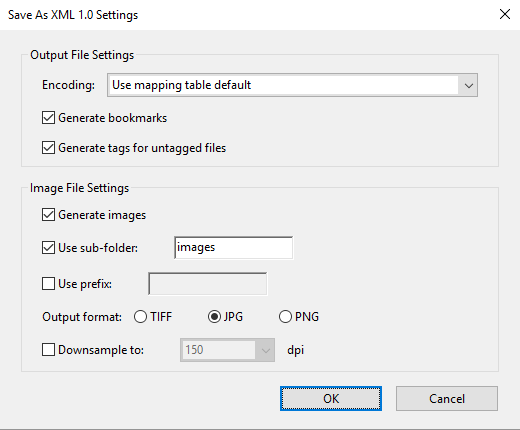Image resolution: width=520 pixels, height=430 pixels.
Task: Open the 150 dpi downsample dropdown
Action: click(x=227, y=350)
